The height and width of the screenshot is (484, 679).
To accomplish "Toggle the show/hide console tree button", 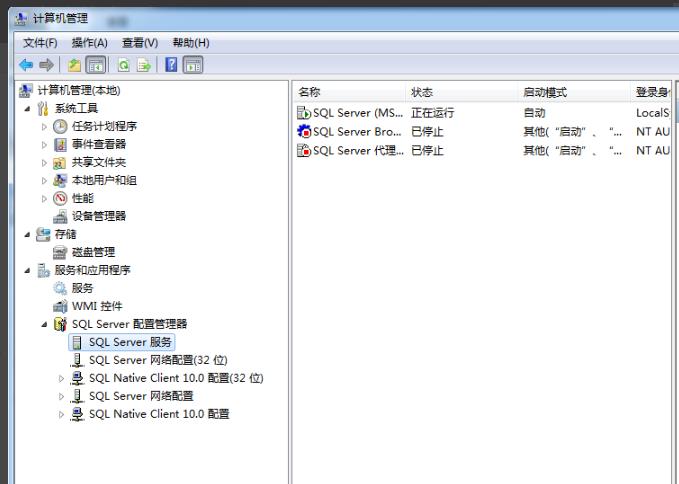I will tap(96, 65).
